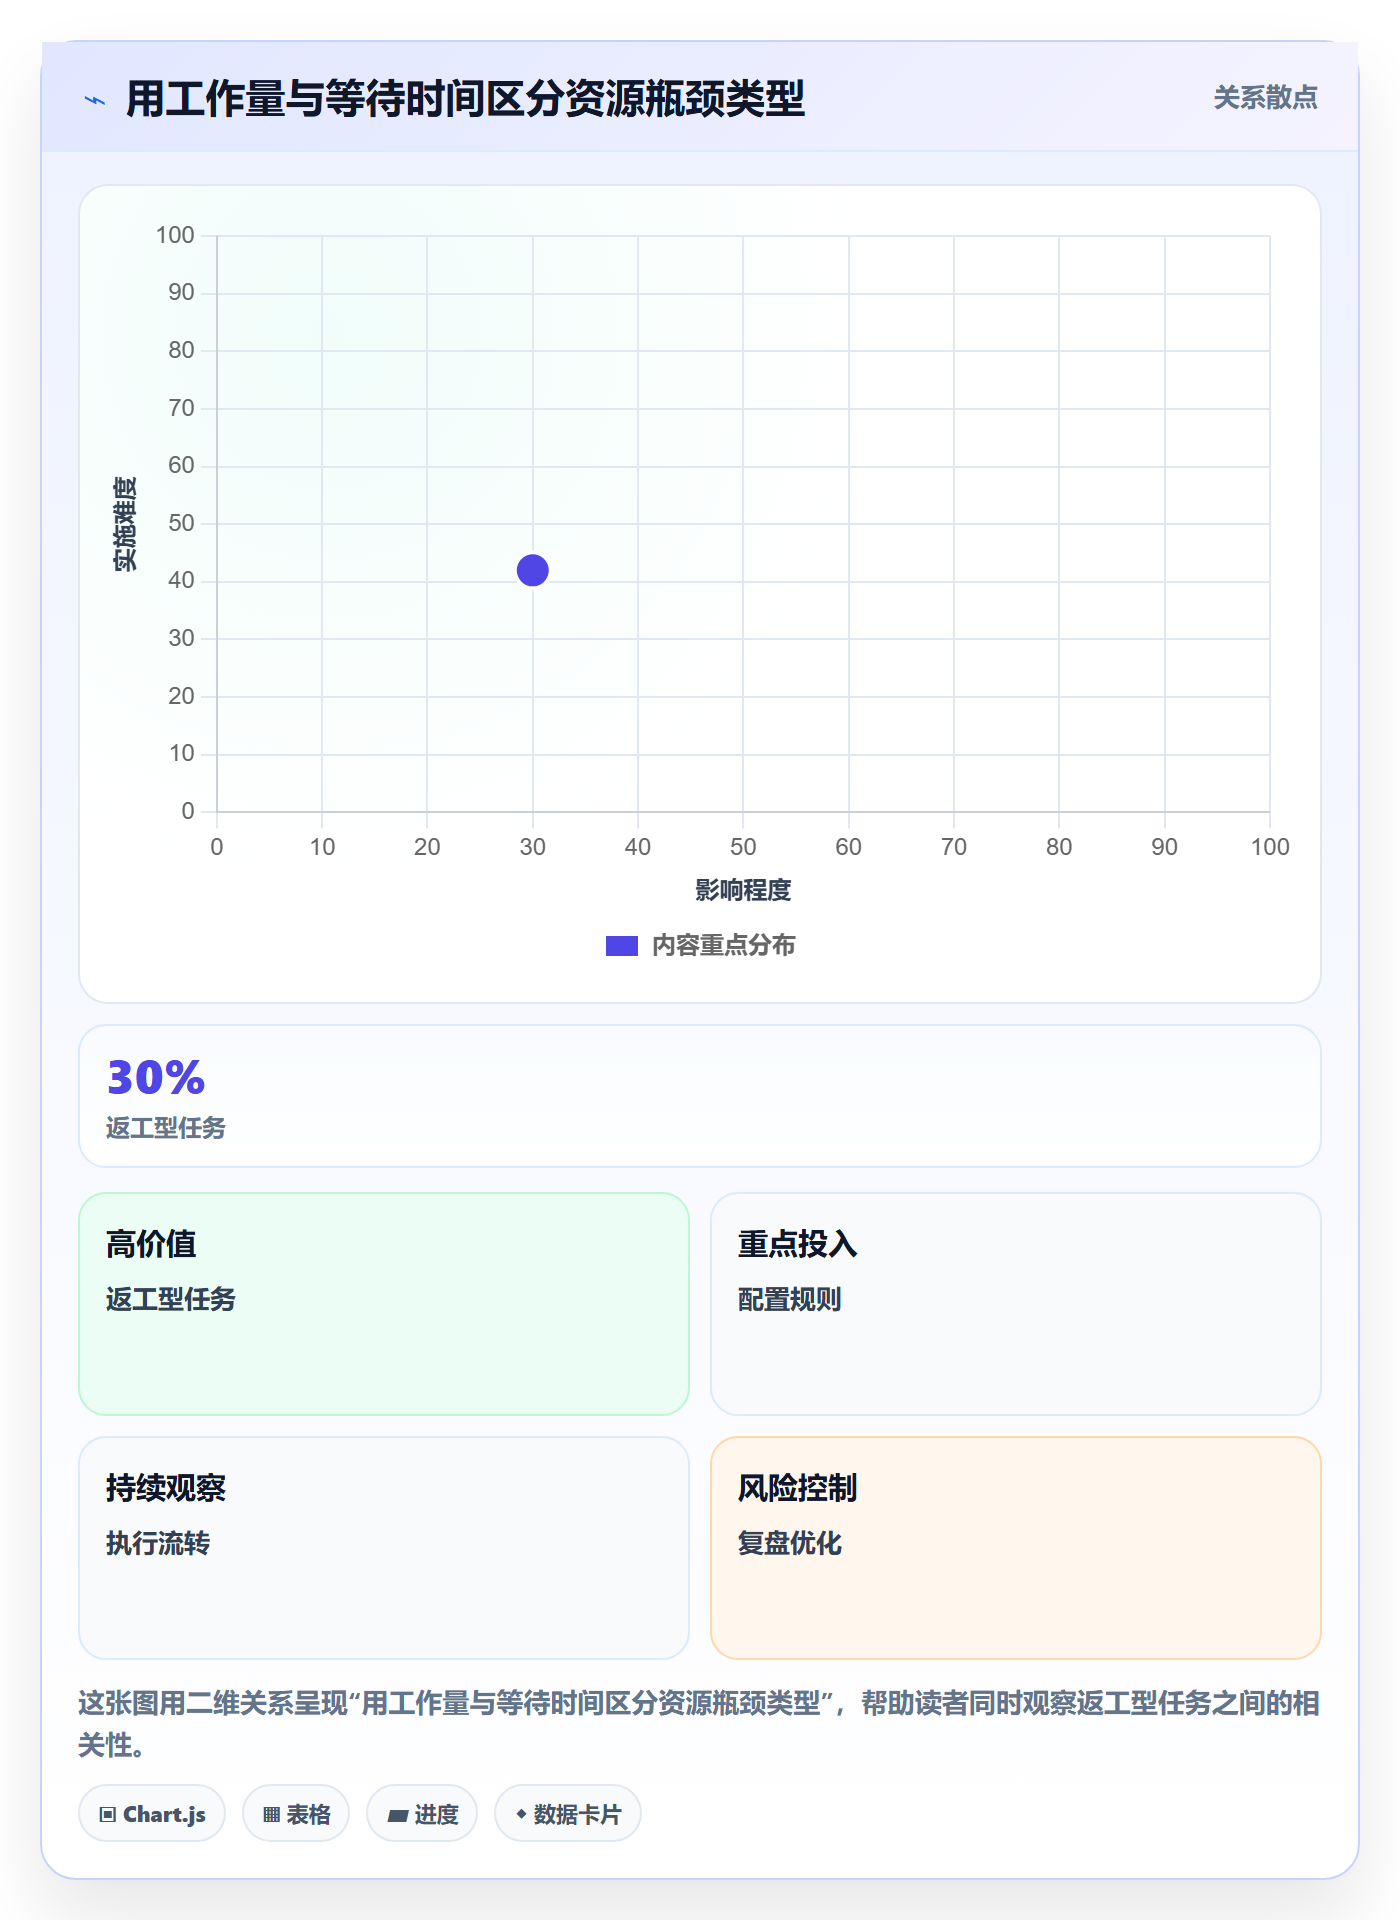
Task: Toggle the 内容重点分布 legend swatch
Action: coord(622,946)
